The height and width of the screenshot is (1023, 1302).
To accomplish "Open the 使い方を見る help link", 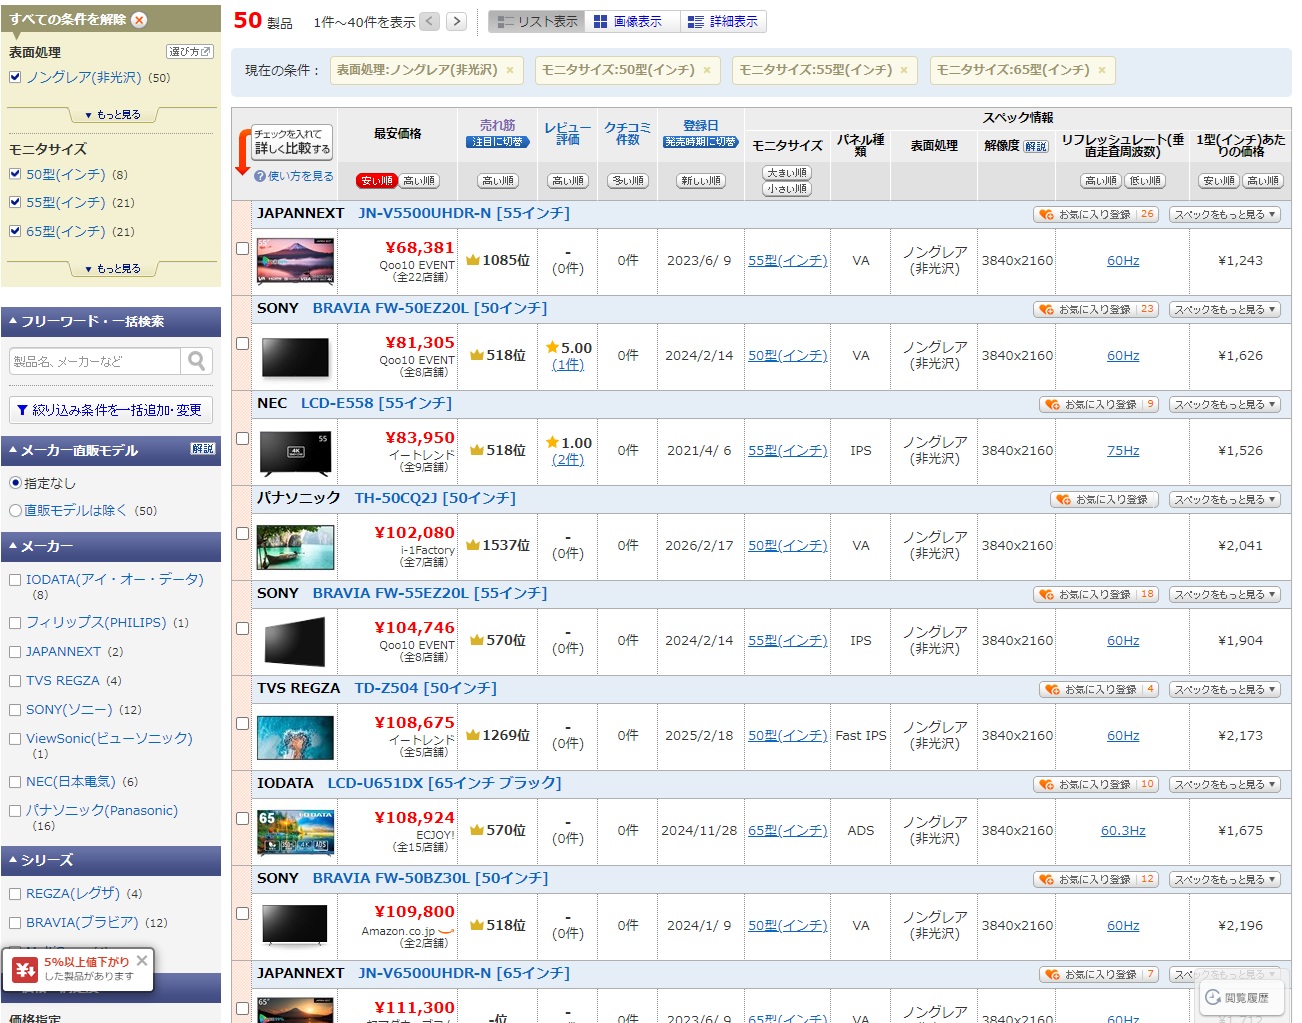I will click(x=294, y=176).
